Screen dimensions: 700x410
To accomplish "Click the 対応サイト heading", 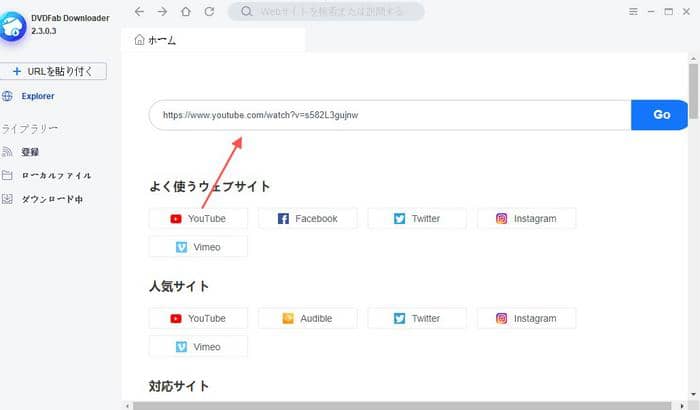I will (179, 386).
